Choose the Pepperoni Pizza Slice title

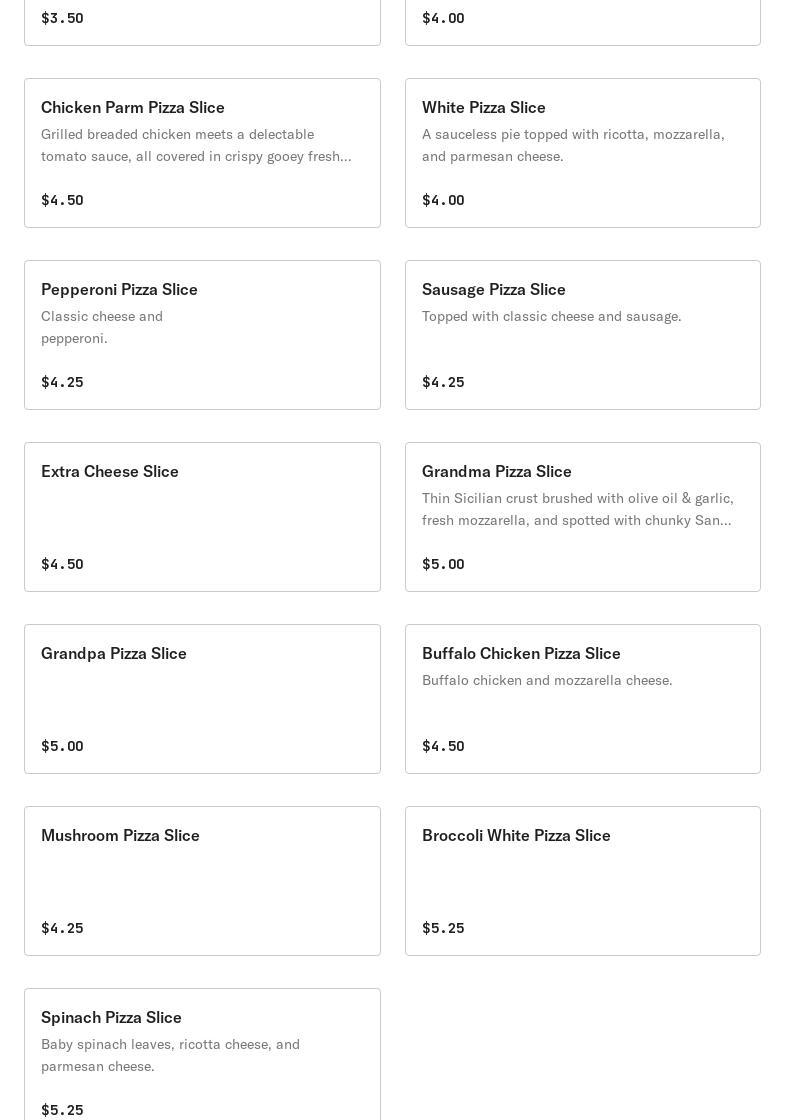pos(119,289)
